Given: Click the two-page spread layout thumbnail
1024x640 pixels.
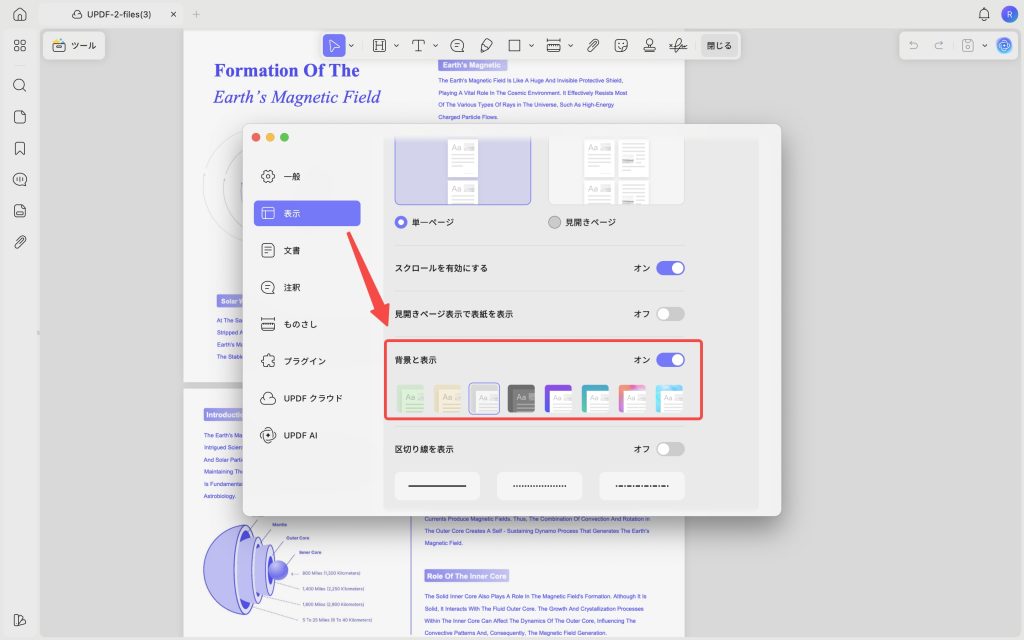Looking at the screenshot, I should coord(616,171).
